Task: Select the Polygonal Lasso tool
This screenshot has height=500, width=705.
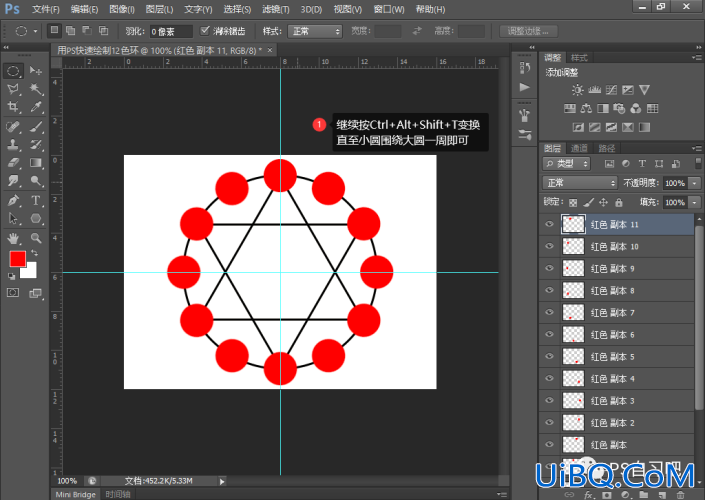Action: [13, 89]
